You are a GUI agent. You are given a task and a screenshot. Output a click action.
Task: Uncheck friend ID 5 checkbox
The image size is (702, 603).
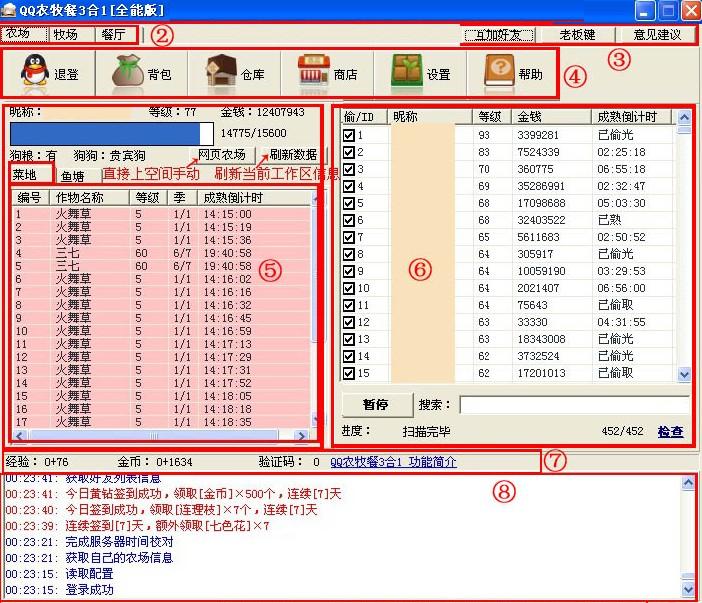click(x=348, y=203)
